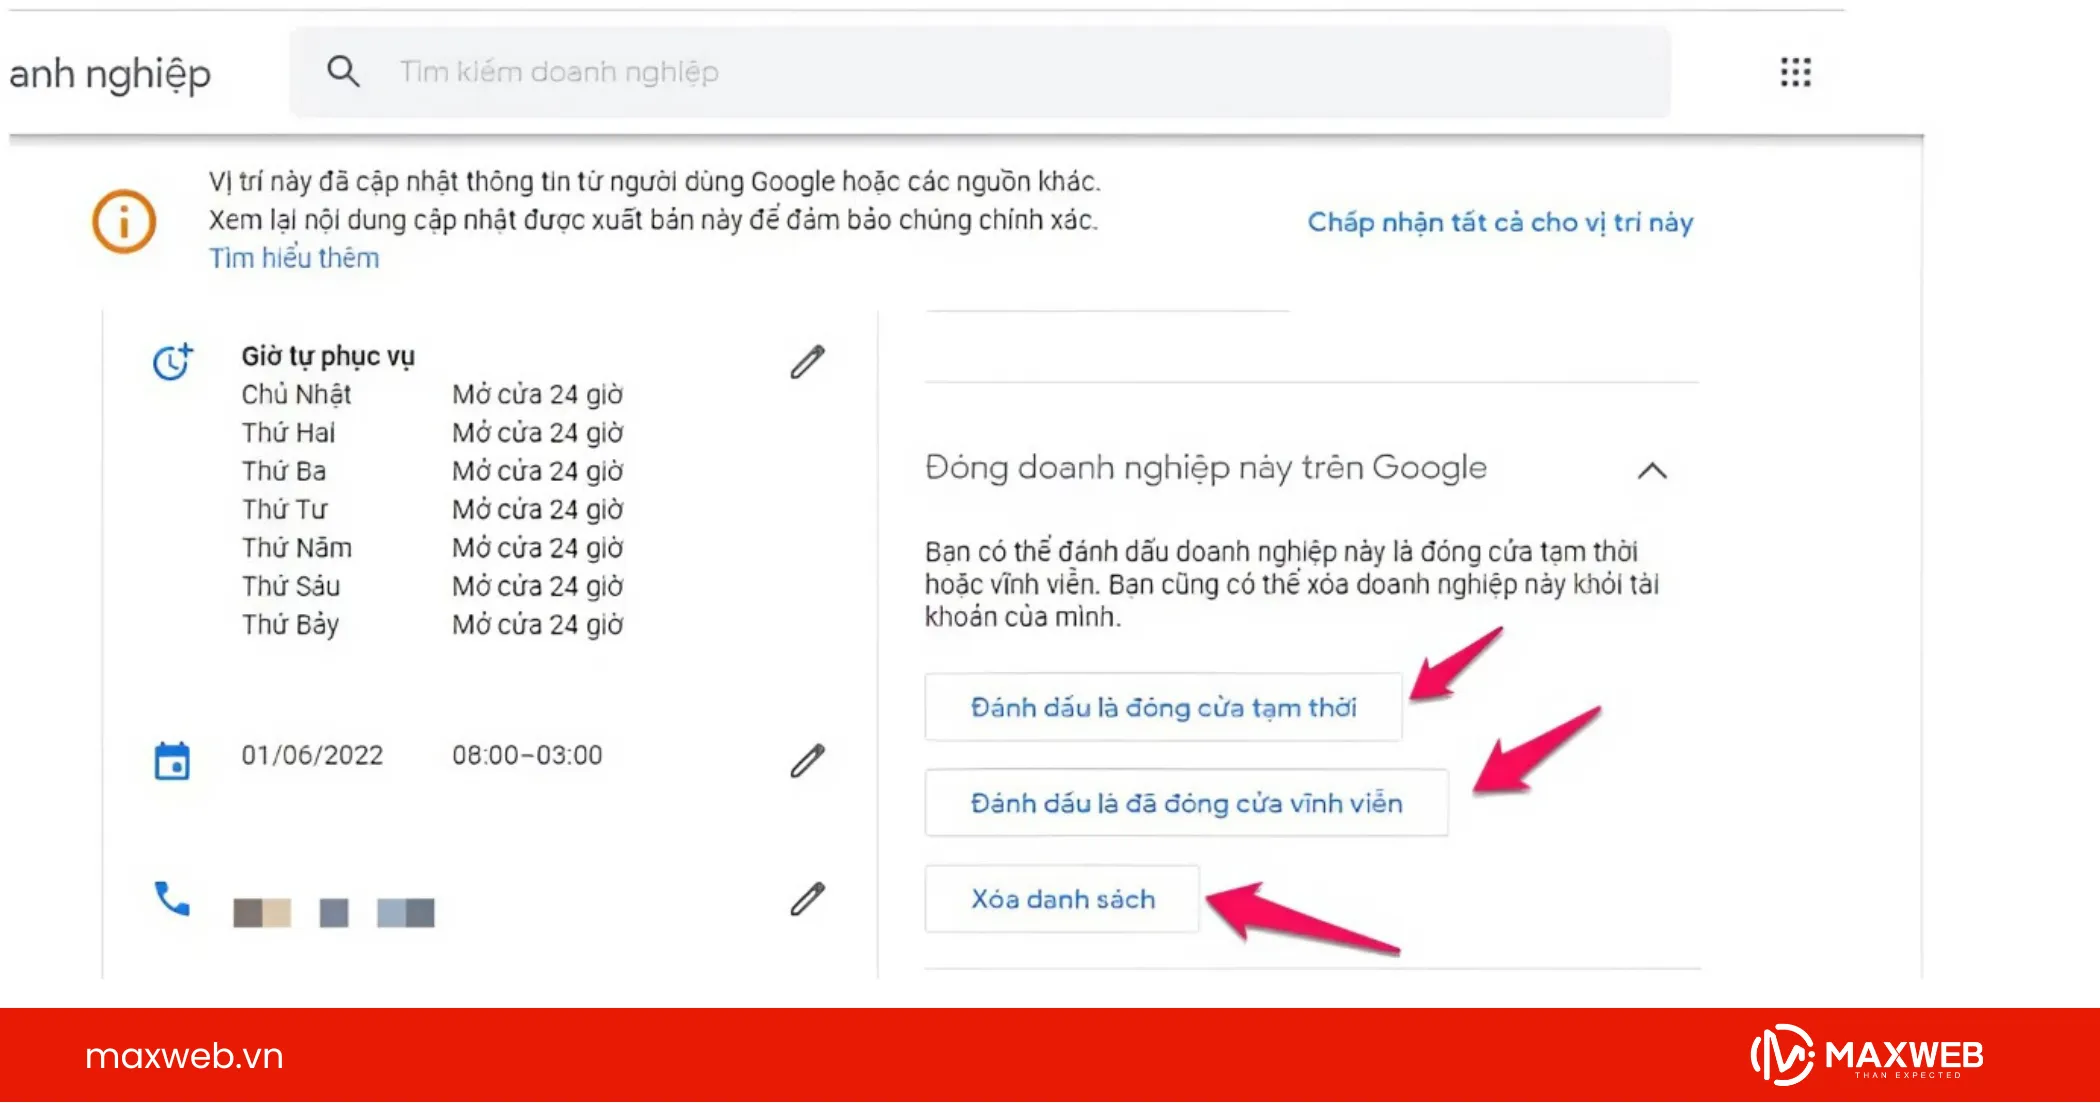Click the 'Xóa danh sách' button

point(1063,899)
